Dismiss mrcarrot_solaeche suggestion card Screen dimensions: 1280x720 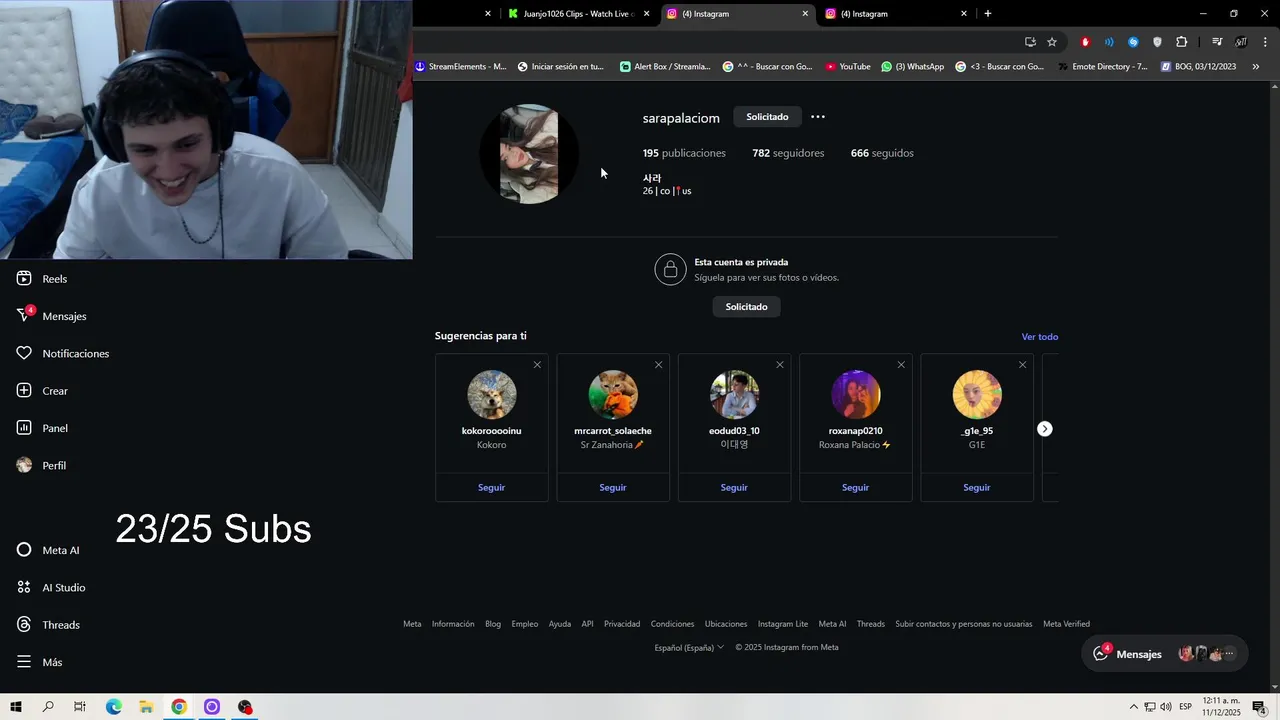pos(658,365)
